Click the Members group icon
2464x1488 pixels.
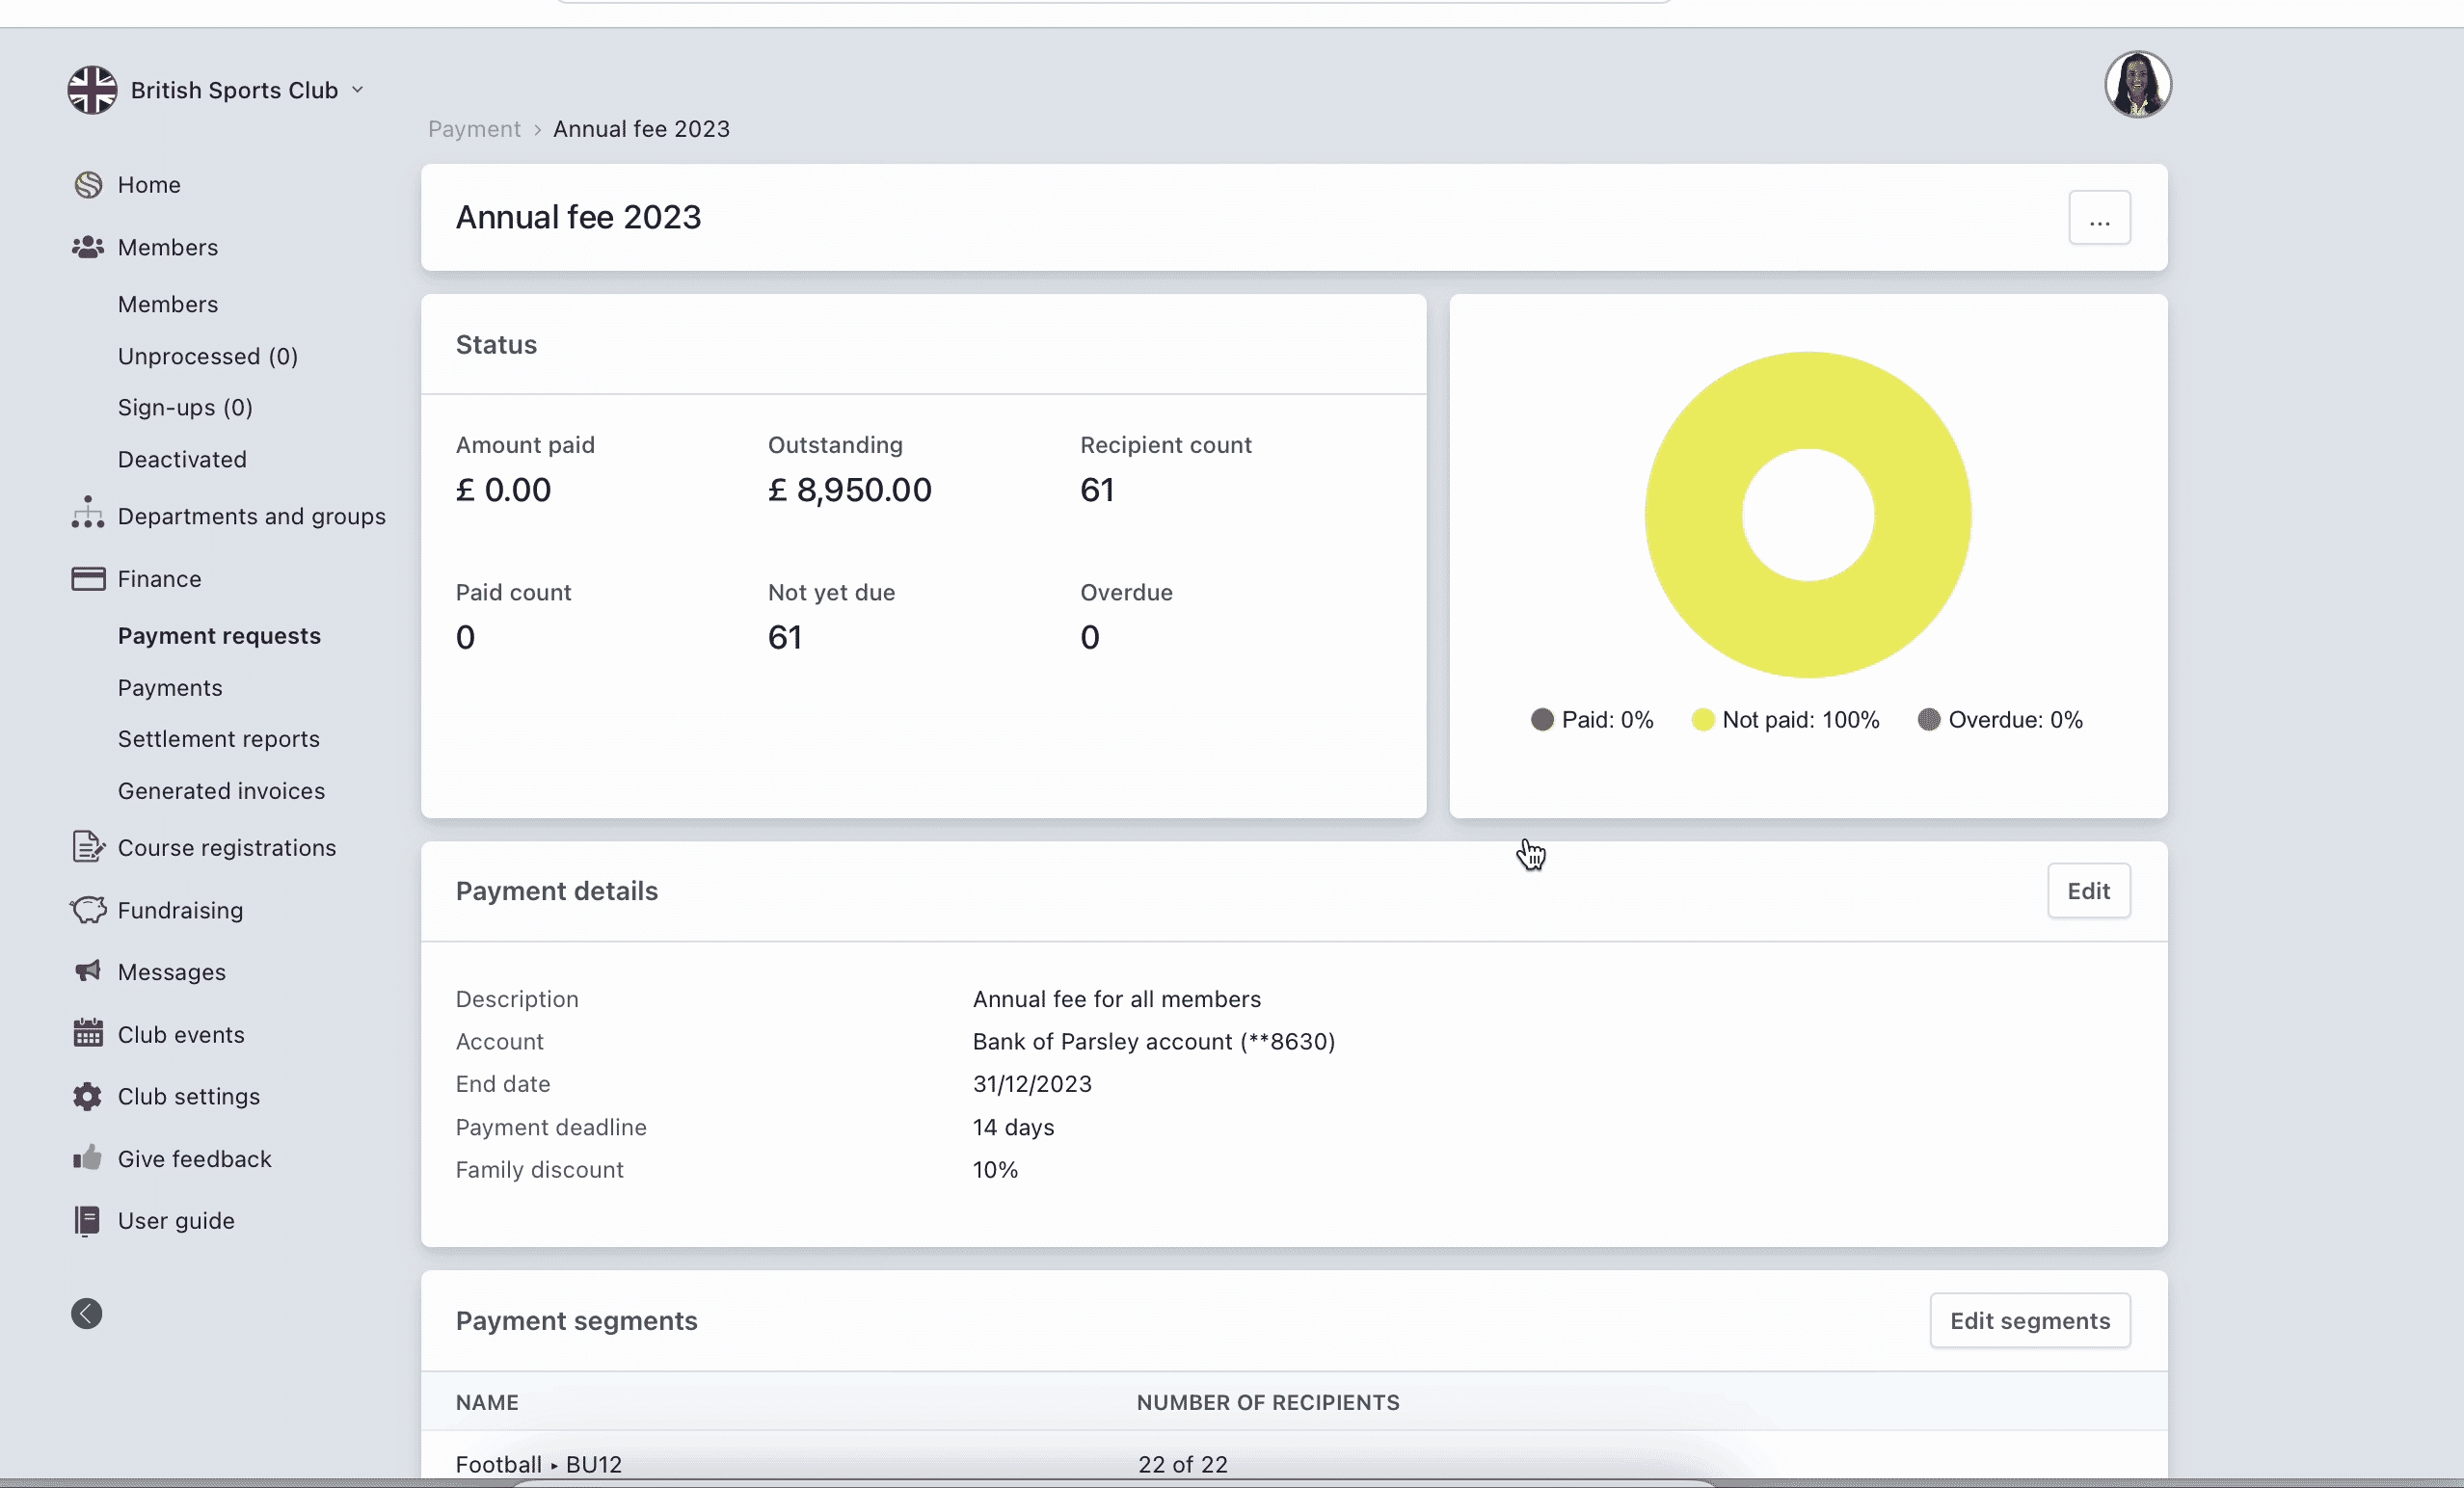click(x=88, y=247)
